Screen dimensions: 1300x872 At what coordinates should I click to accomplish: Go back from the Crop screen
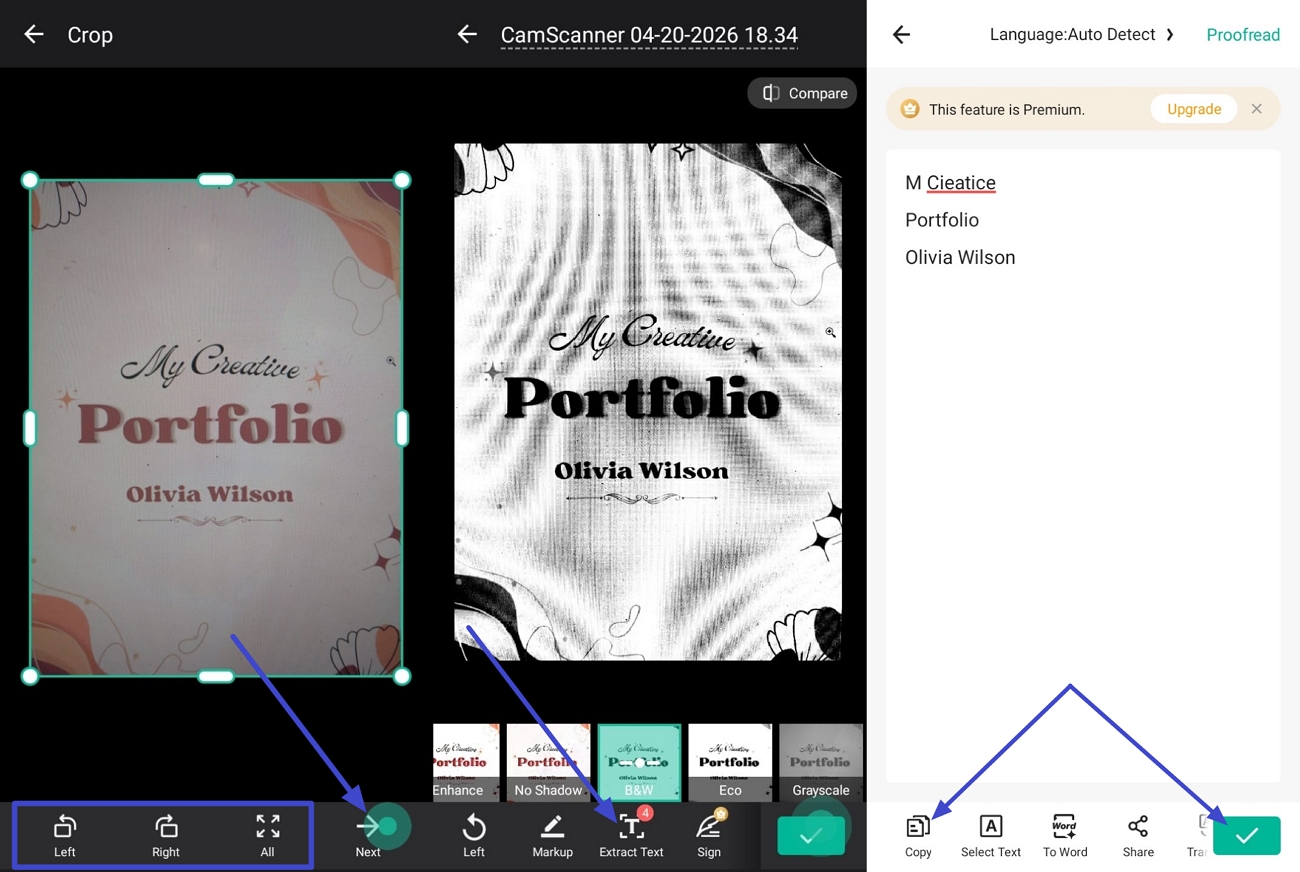[x=34, y=34]
